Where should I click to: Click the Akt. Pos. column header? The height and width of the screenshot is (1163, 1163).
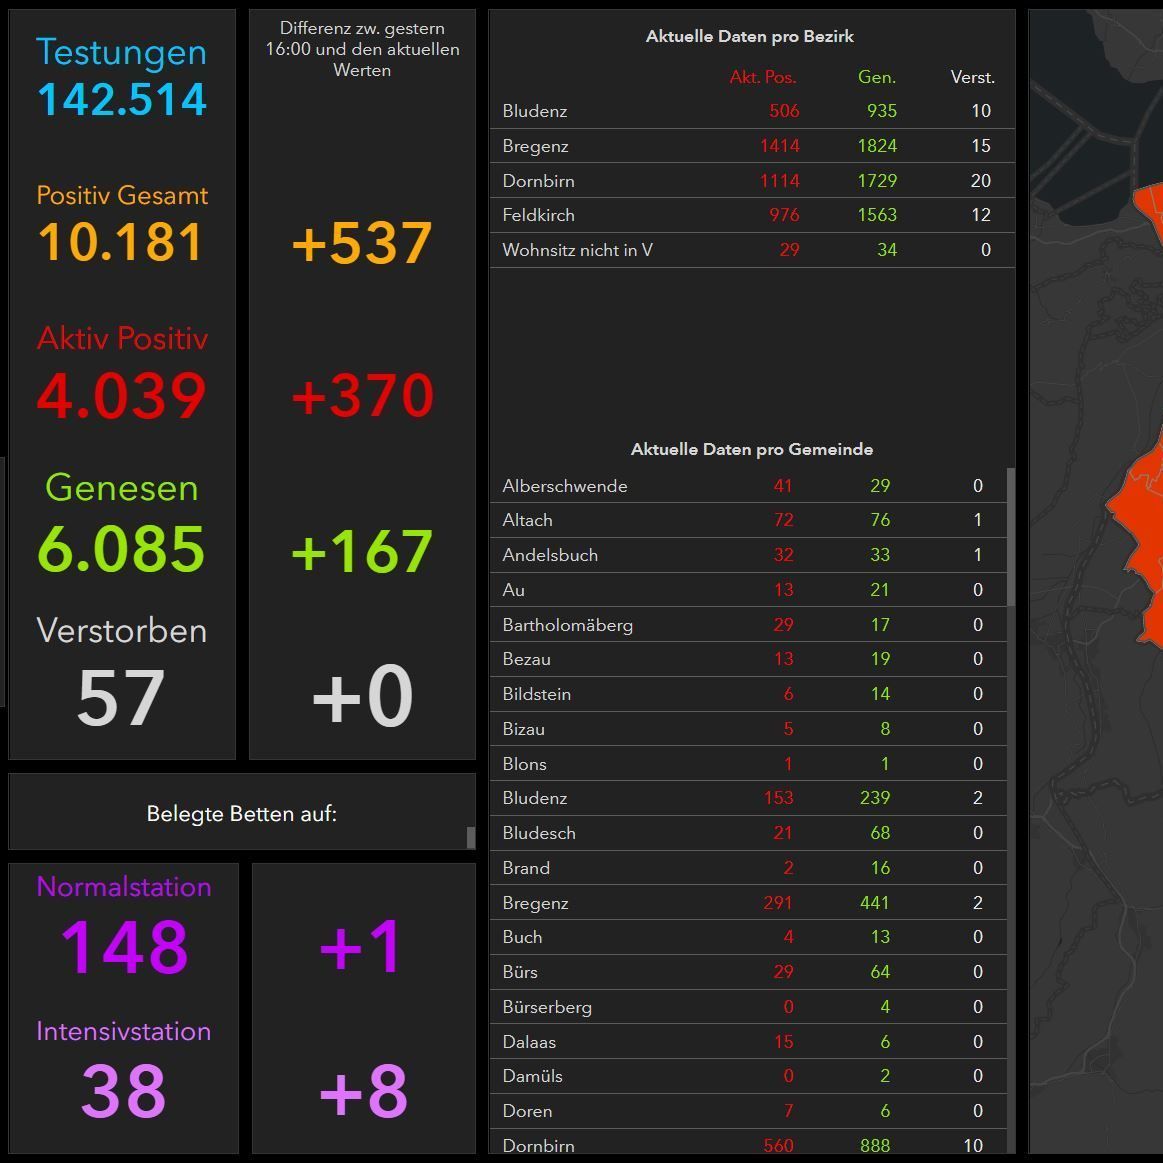763,77
